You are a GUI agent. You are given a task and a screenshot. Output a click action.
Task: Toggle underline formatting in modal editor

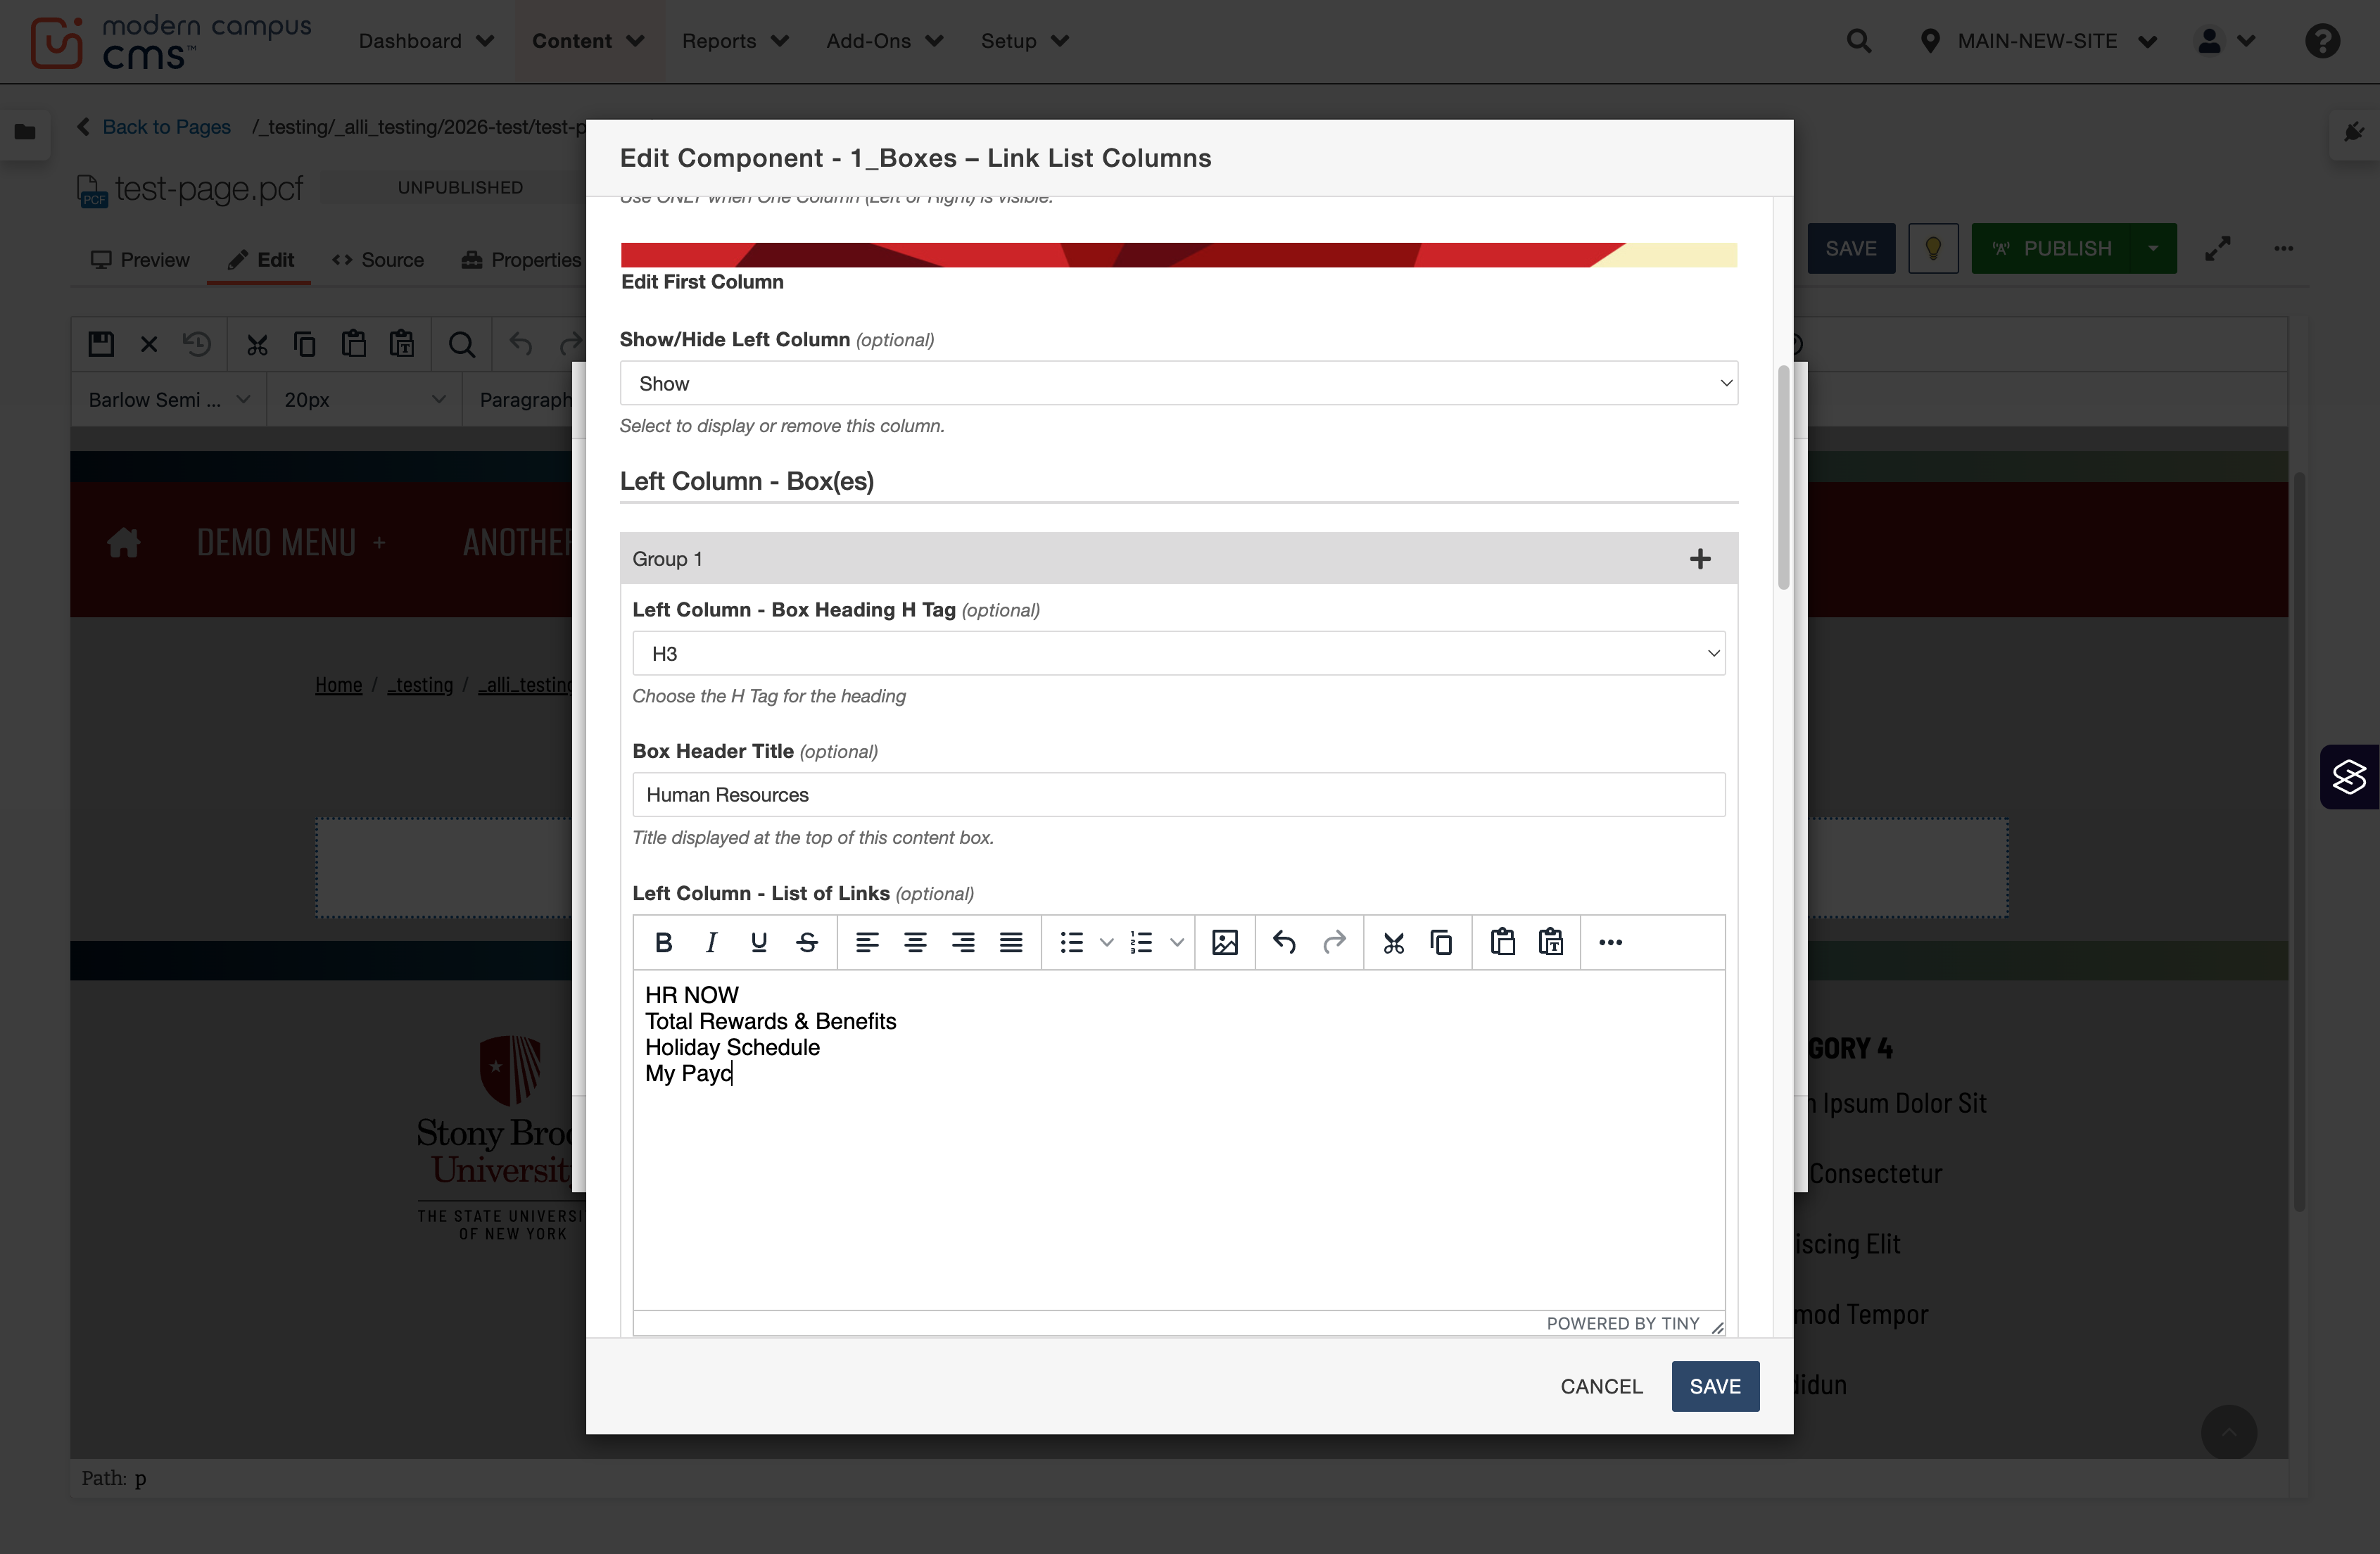point(759,942)
